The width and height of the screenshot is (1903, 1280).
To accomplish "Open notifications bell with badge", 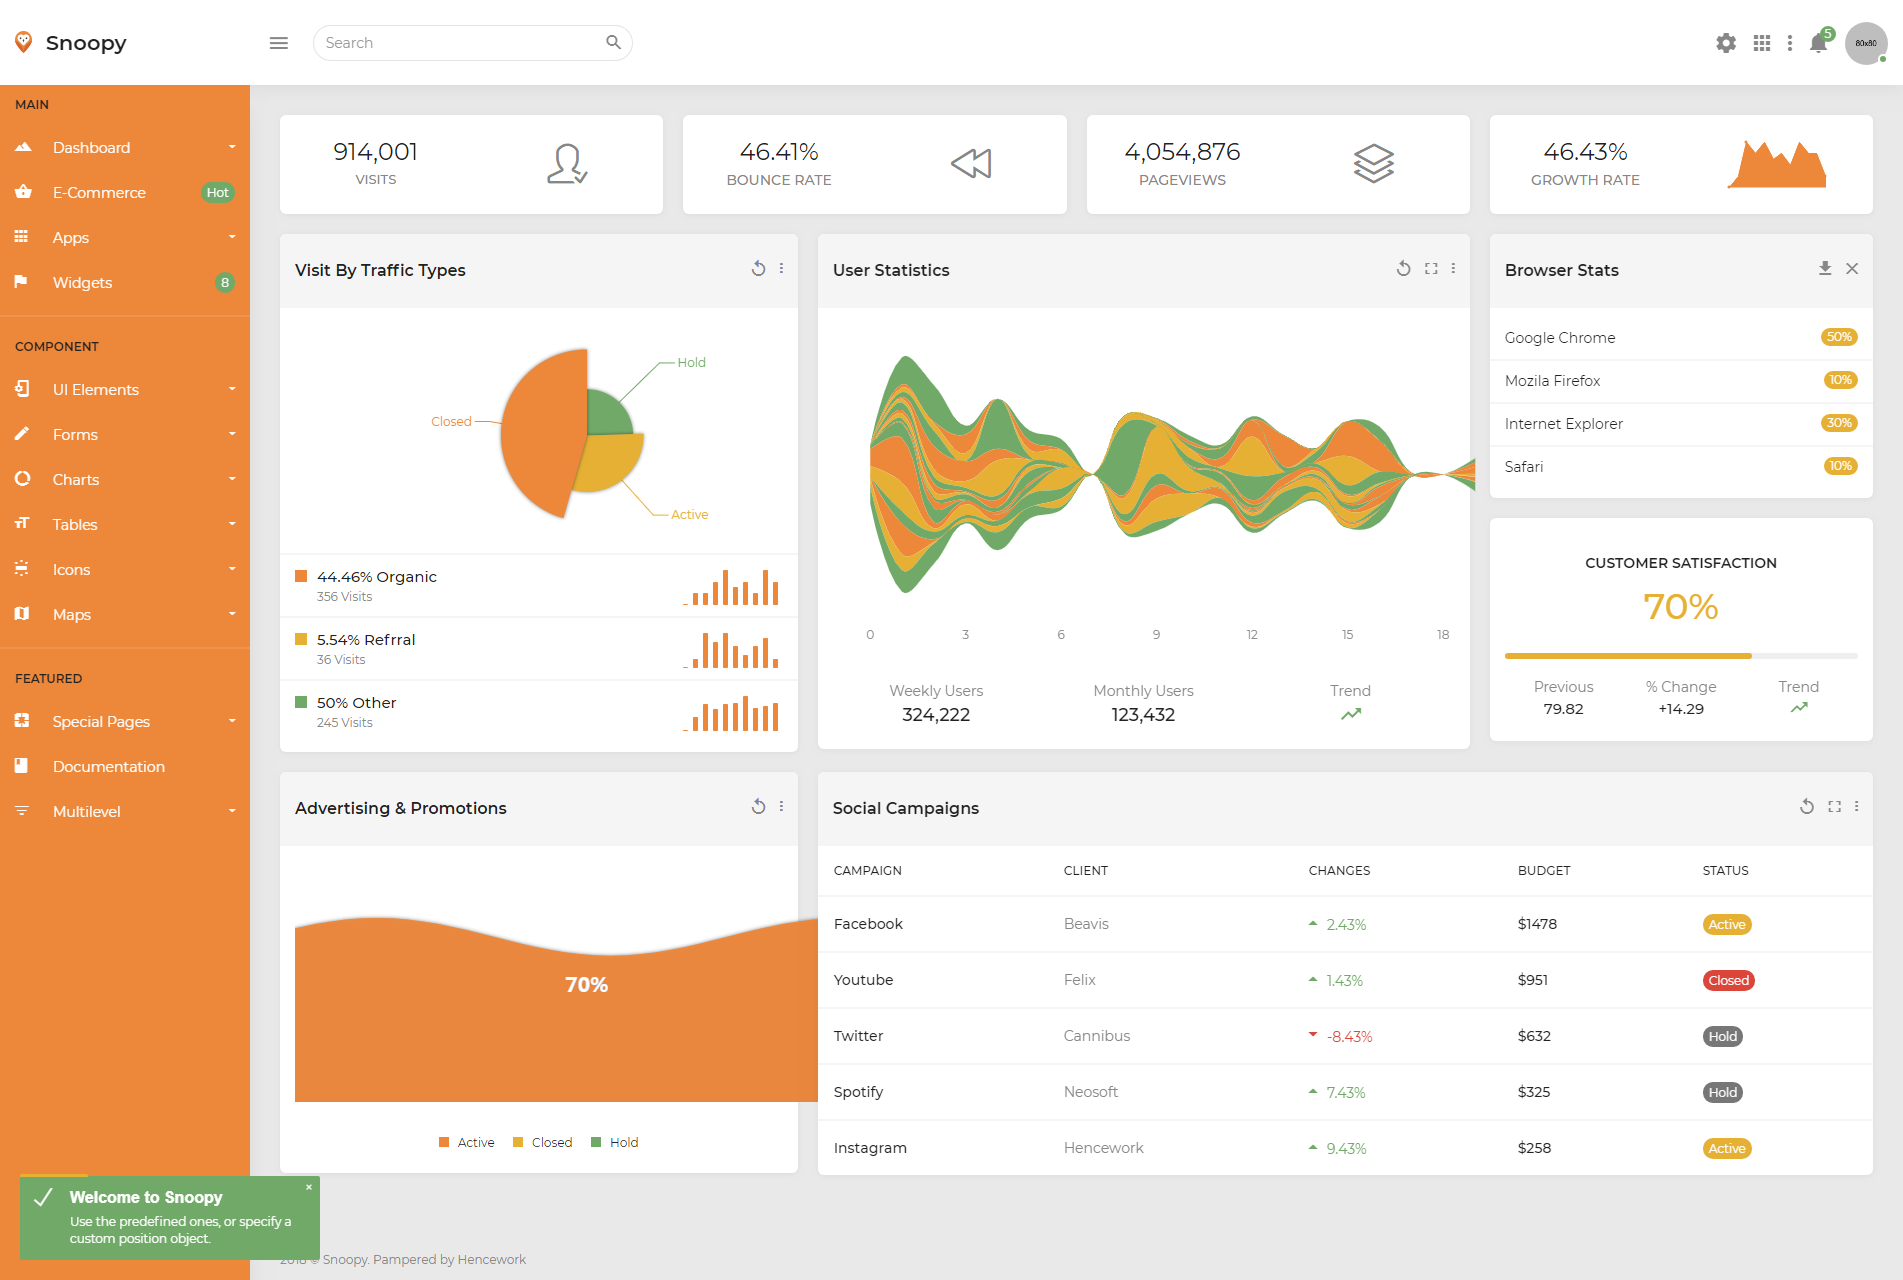I will [x=1819, y=43].
